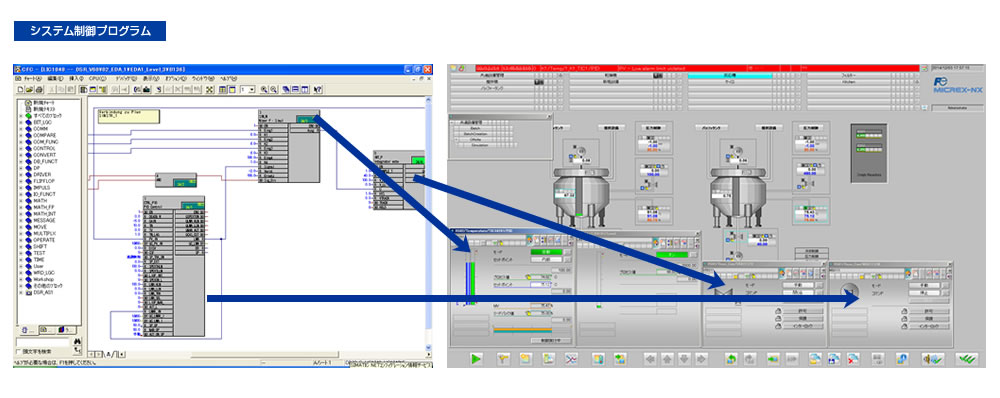Click the green checkmarks acknowledge icon
The image size is (1000, 398).
967,358
